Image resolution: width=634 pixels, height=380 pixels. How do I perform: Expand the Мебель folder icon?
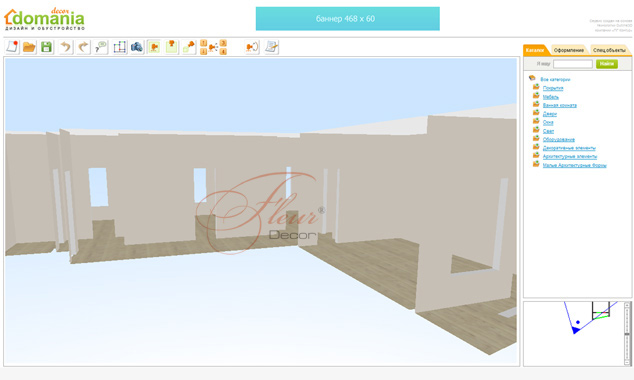pos(536,95)
